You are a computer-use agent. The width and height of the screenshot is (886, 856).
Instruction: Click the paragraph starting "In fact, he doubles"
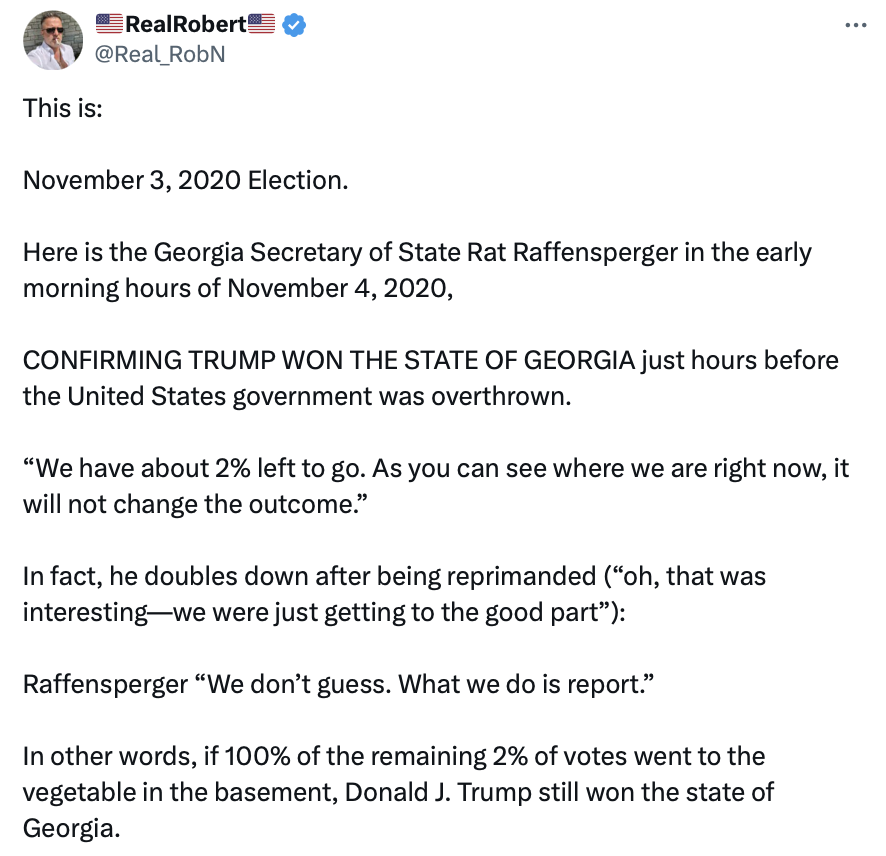click(x=394, y=575)
